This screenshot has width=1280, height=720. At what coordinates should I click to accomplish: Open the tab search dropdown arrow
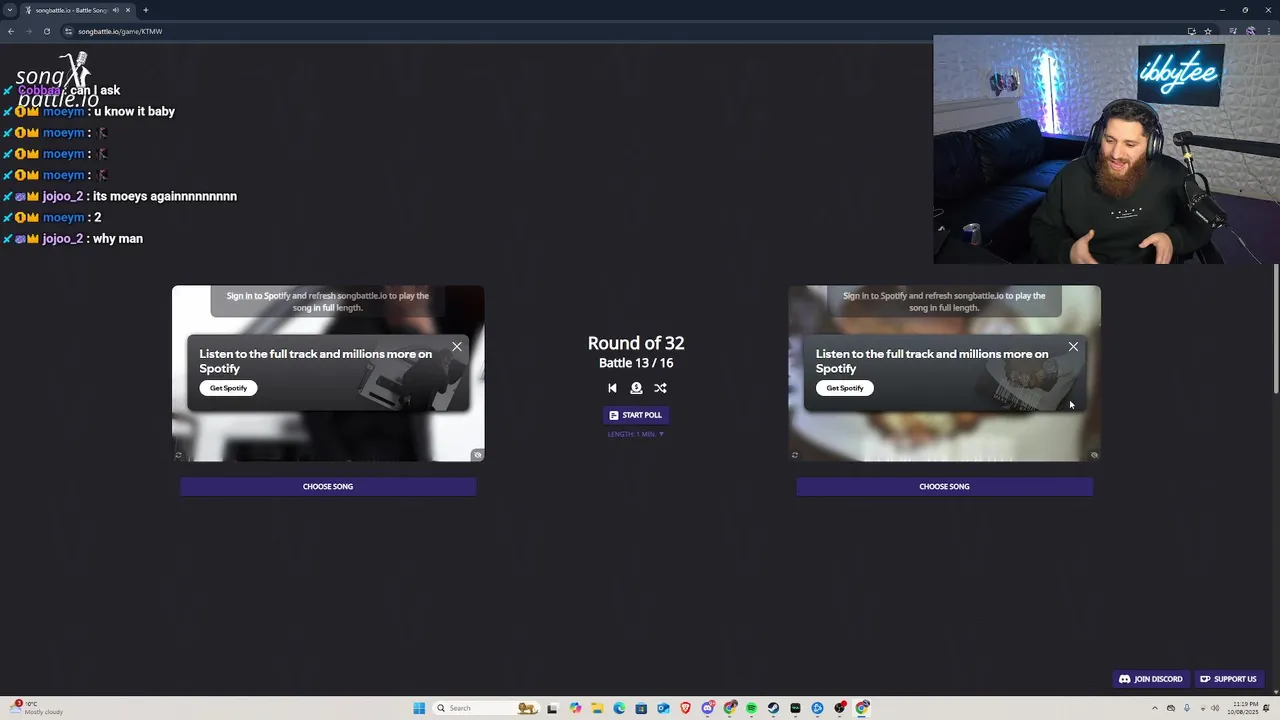coord(10,10)
